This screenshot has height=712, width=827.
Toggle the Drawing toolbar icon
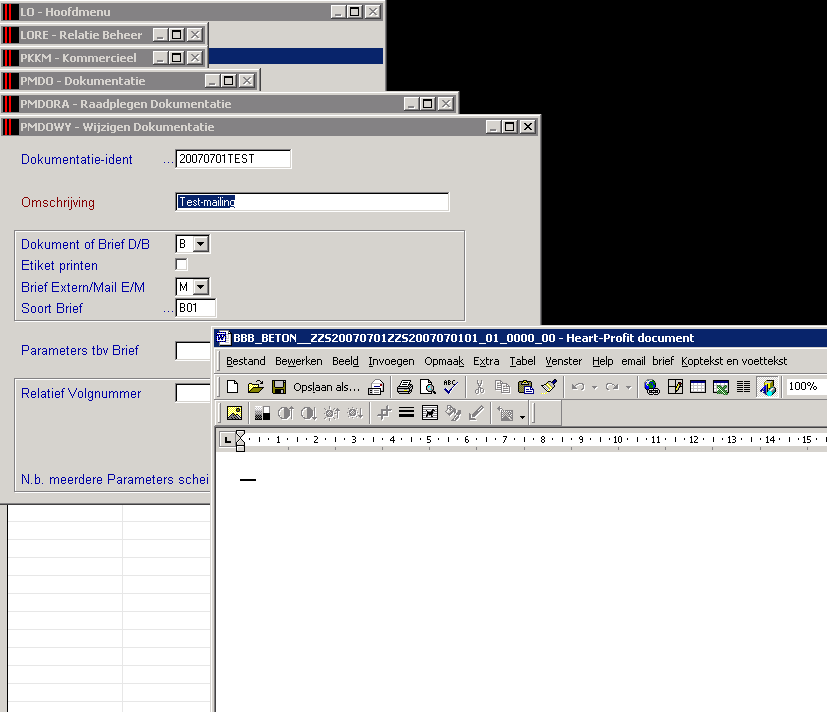(x=767, y=387)
